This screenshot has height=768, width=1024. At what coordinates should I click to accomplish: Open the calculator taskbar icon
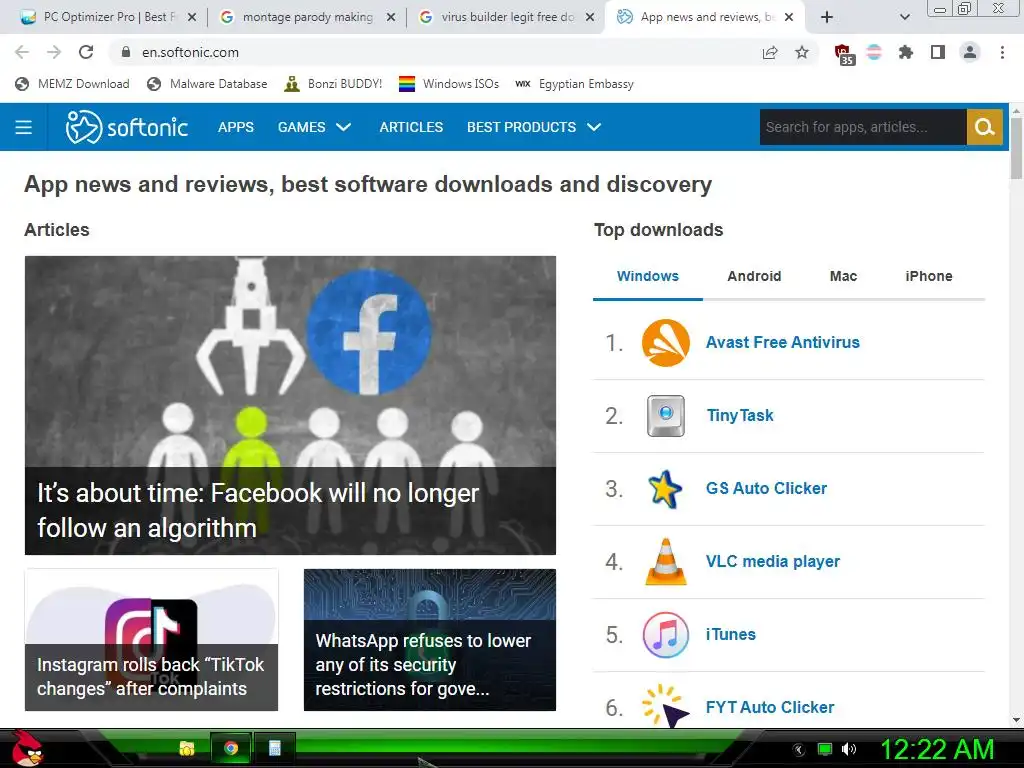coord(274,748)
